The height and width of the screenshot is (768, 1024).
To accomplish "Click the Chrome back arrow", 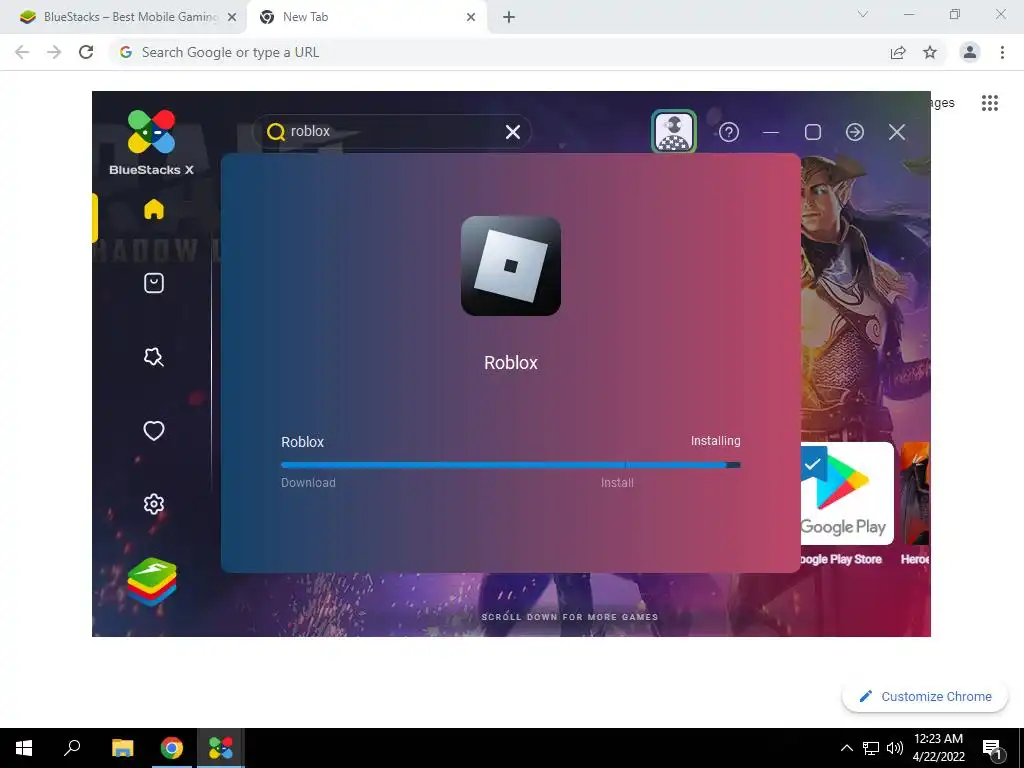I will click(22, 52).
